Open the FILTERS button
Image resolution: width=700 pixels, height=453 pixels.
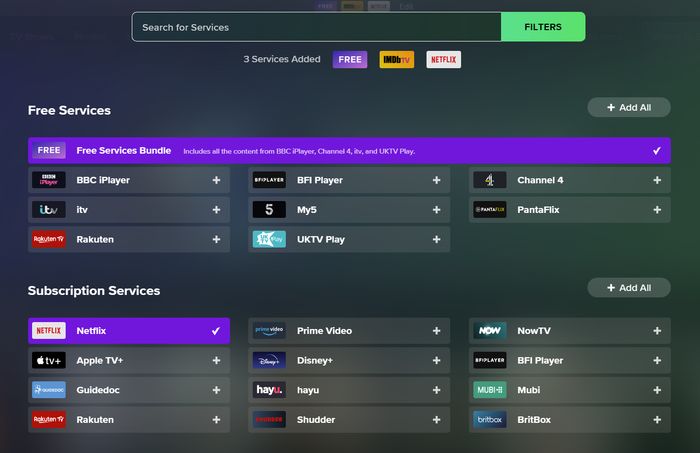[x=543, y=27]
